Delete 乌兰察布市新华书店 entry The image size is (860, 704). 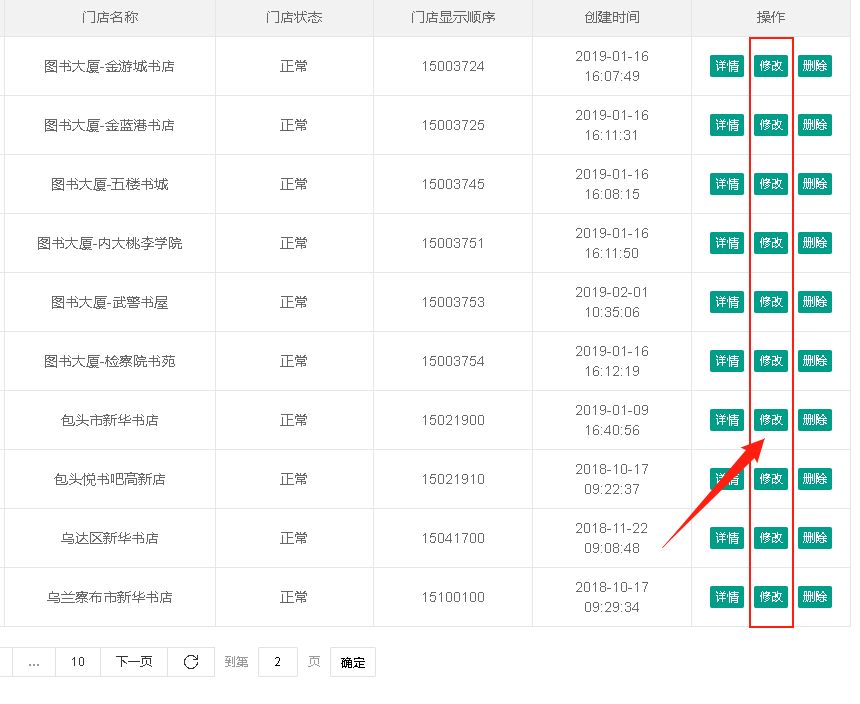(x=815, y=597)
